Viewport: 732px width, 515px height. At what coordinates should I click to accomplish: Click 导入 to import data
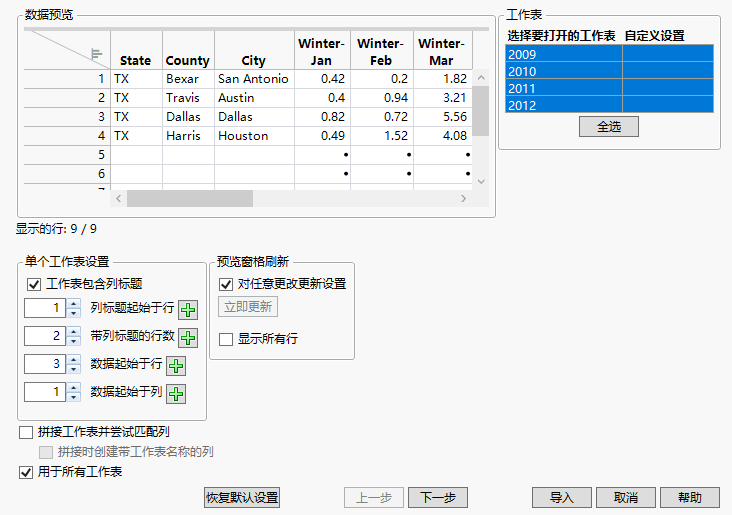click(x=562, y=498)
